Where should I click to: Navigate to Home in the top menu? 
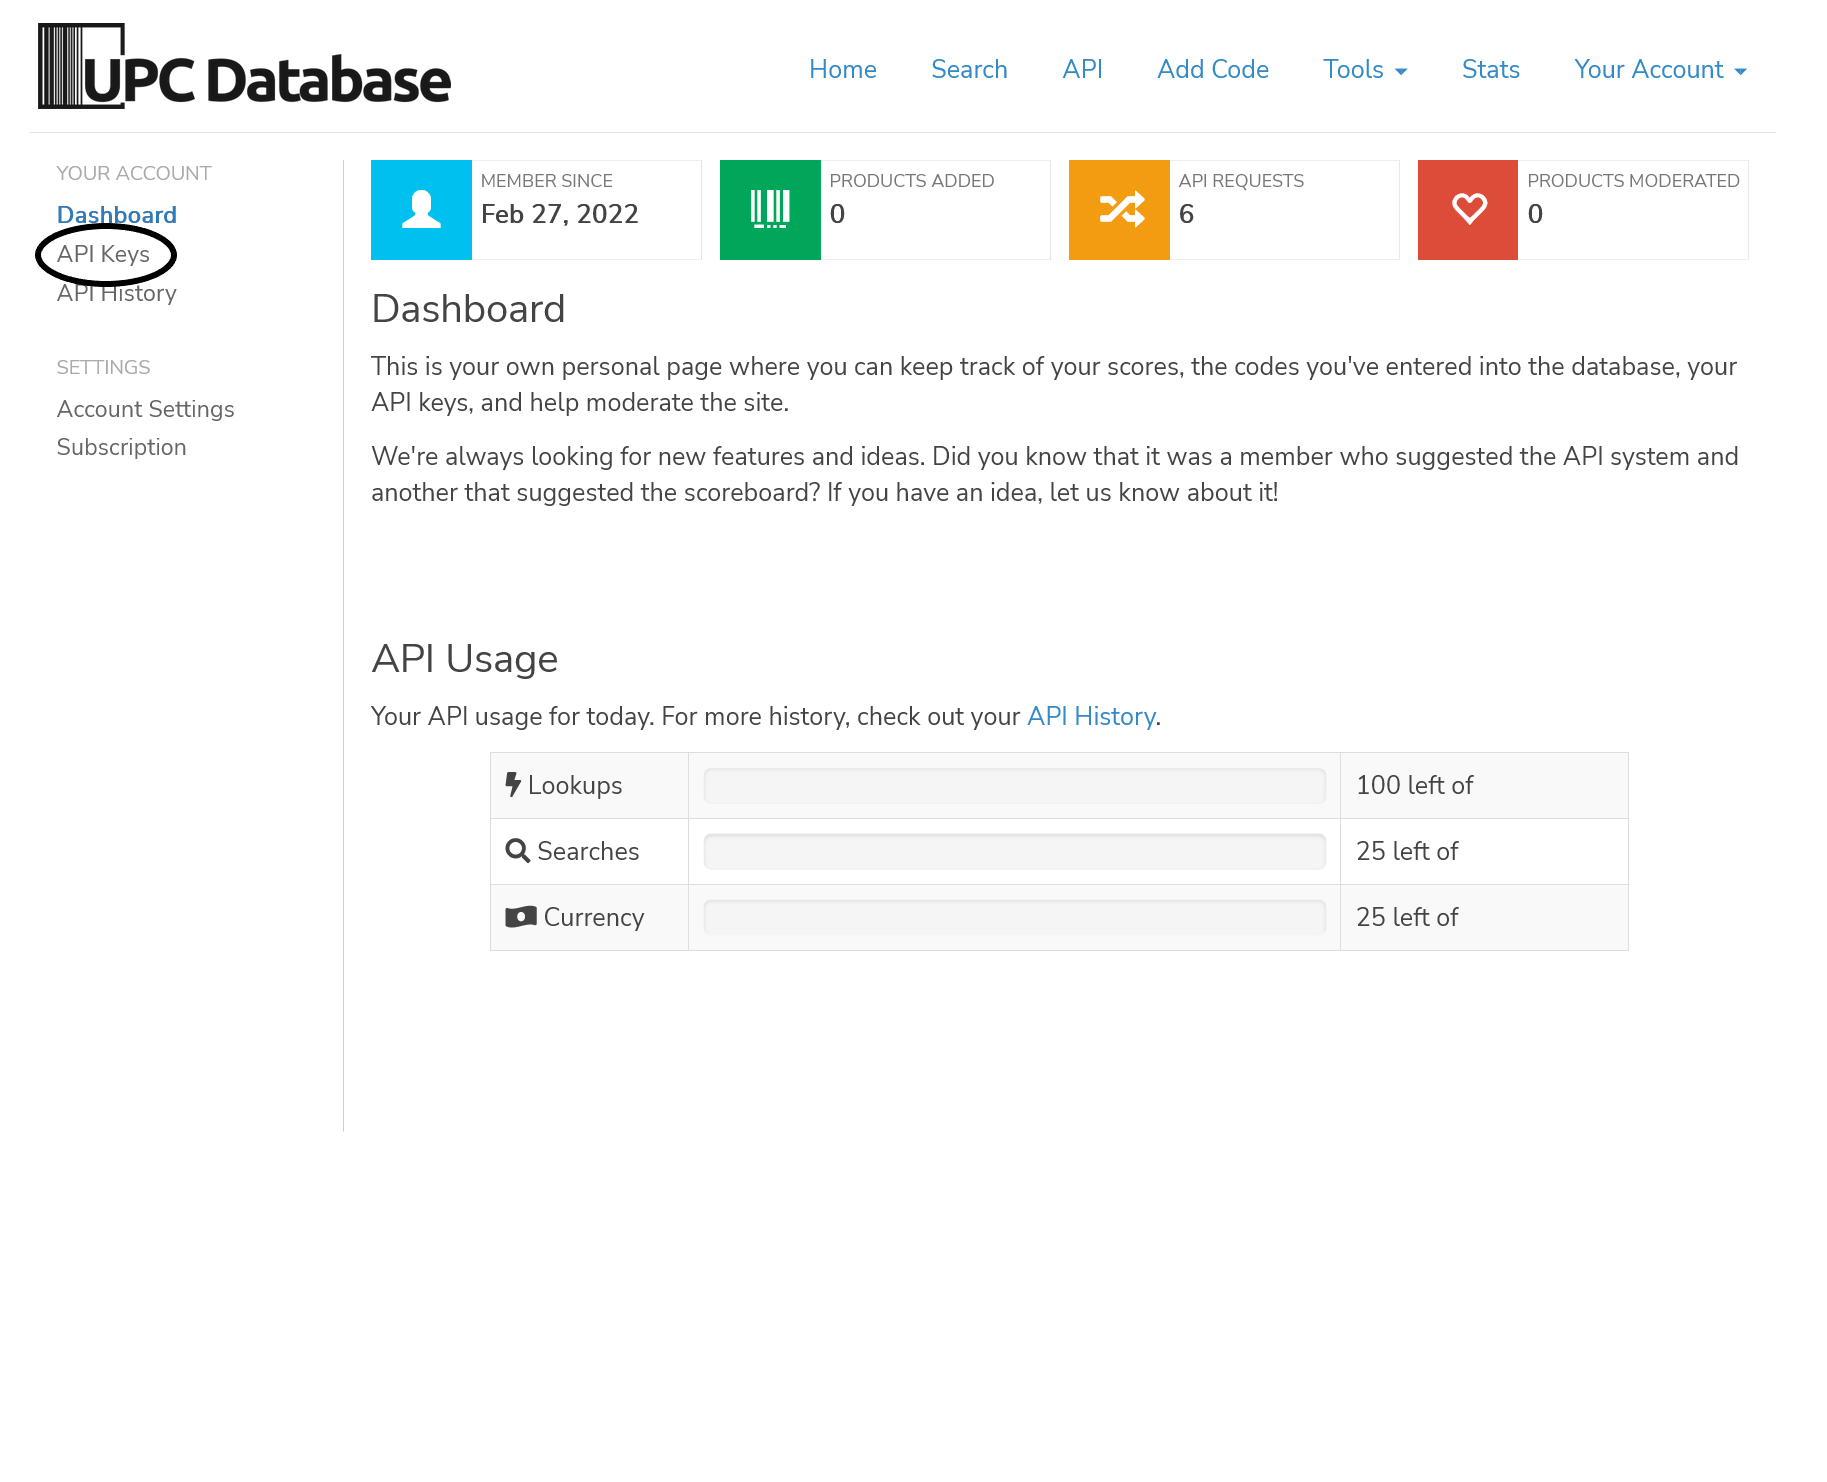click(842, 70)
